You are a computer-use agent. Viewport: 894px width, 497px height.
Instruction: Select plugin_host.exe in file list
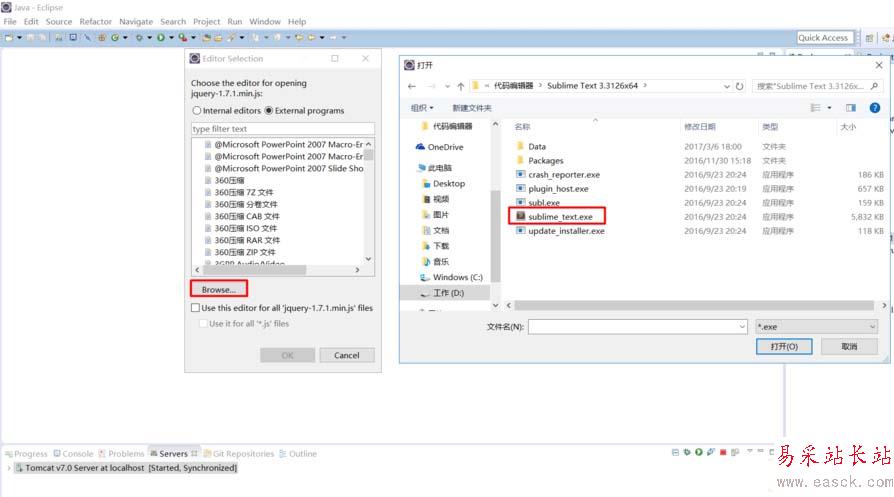tap(552, 189)
